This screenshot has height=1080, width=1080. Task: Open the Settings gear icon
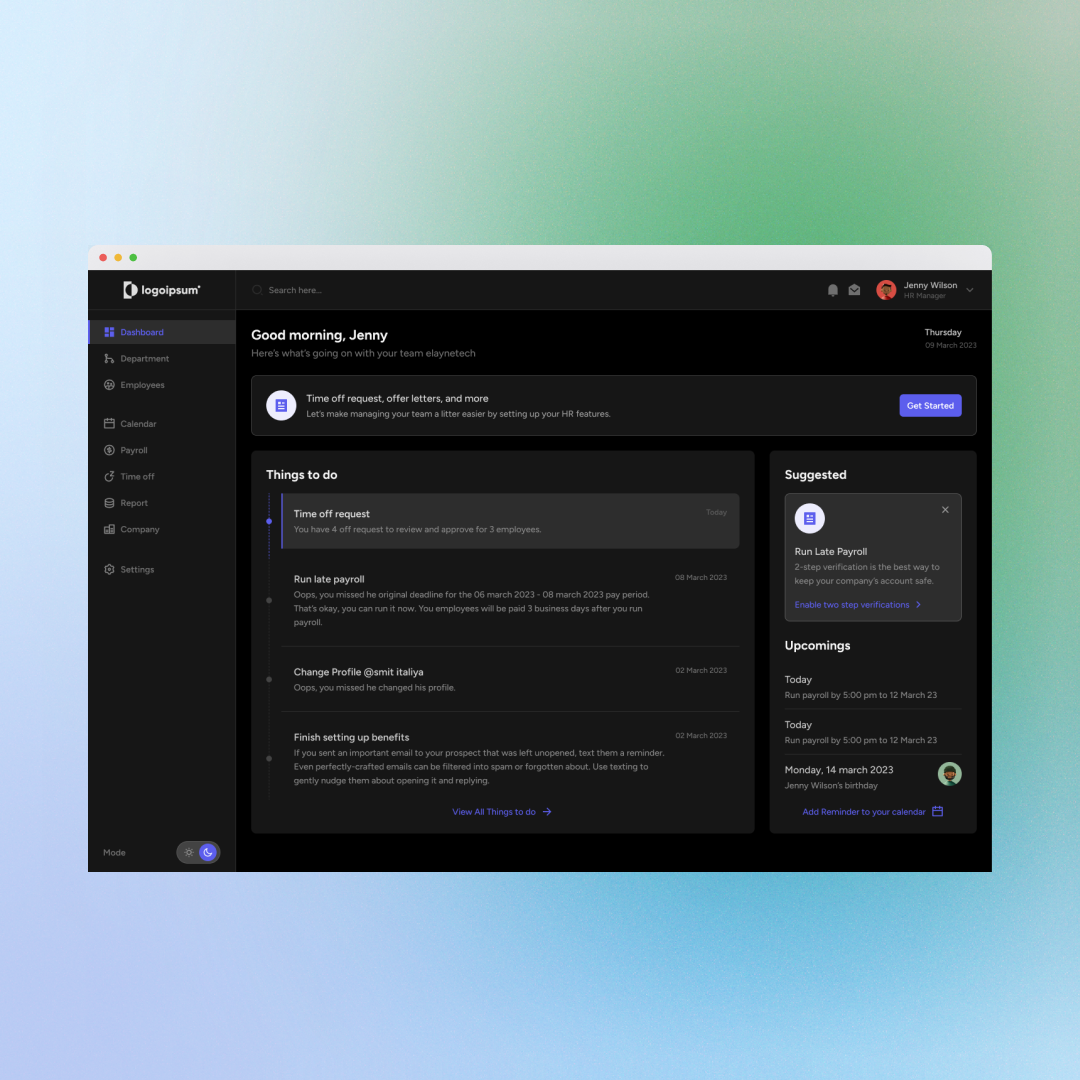coord(110,569)
